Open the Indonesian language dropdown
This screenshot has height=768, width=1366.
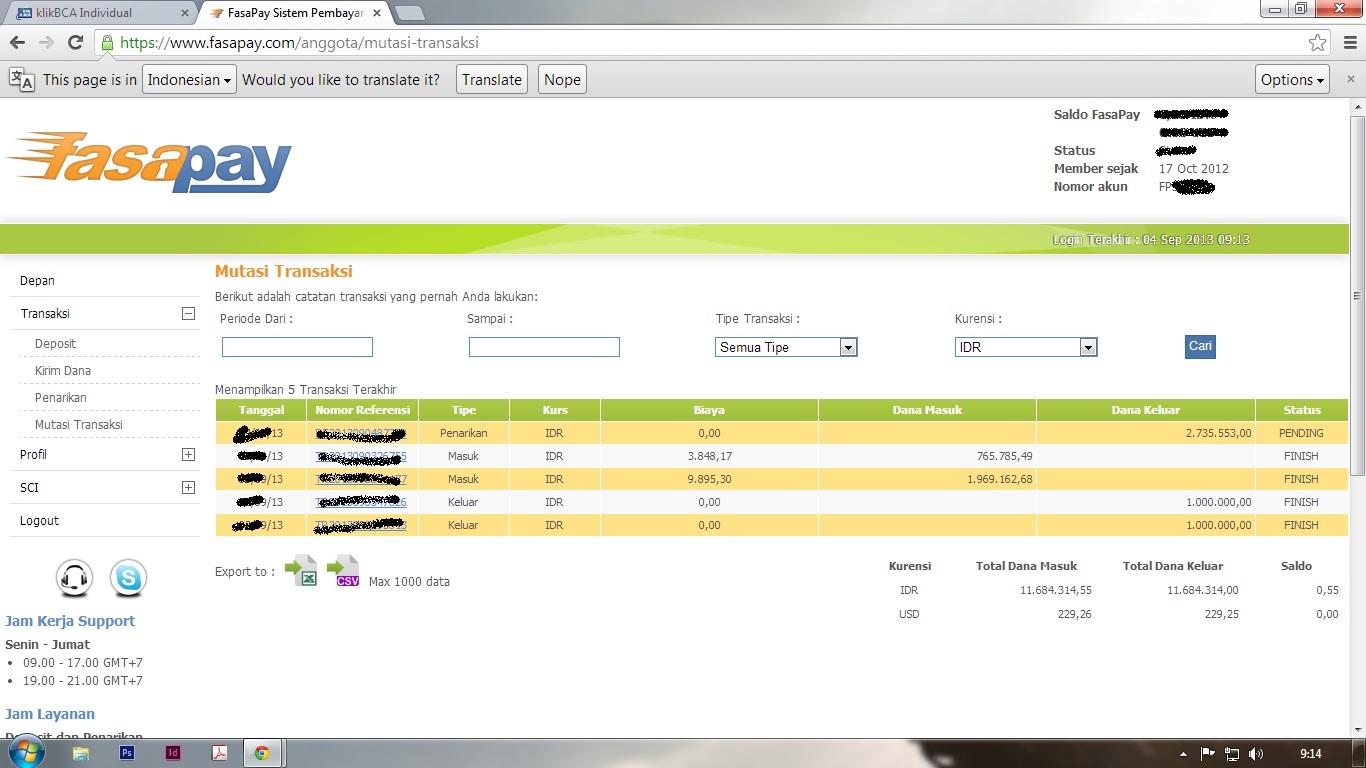point(189,80)
